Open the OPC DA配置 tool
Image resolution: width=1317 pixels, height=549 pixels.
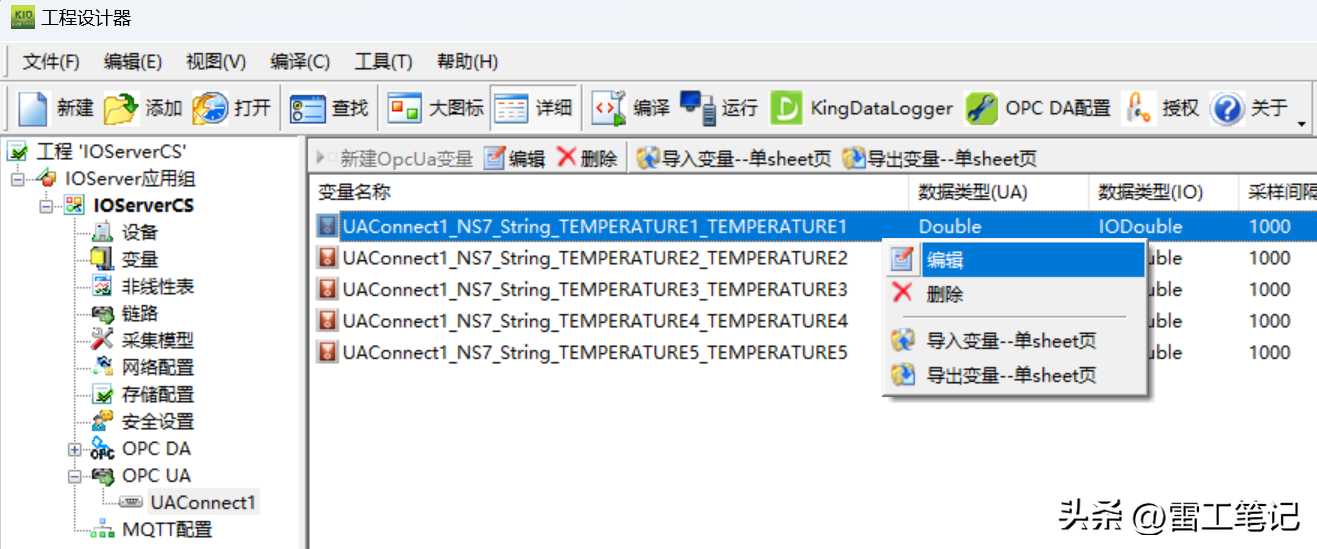[981, 108]
